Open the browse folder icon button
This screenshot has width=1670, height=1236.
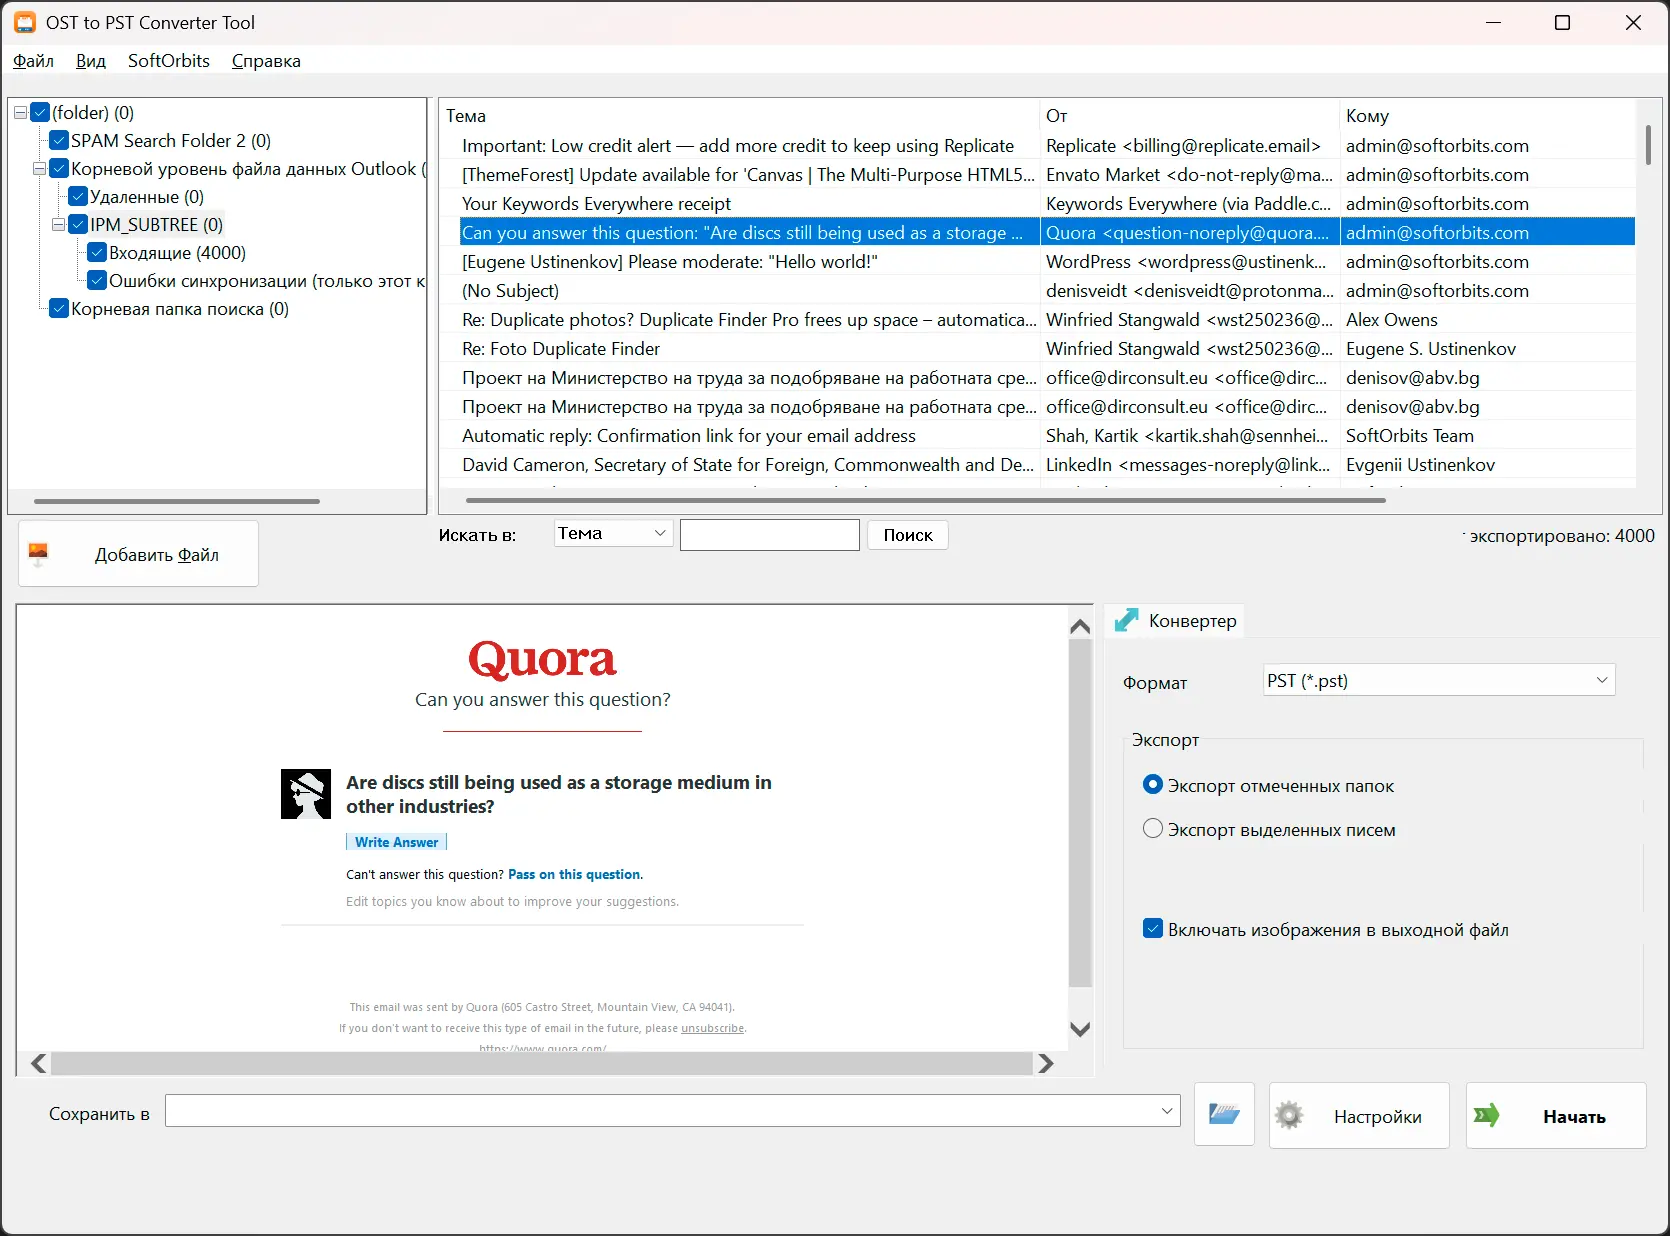pos(1224,1114)
